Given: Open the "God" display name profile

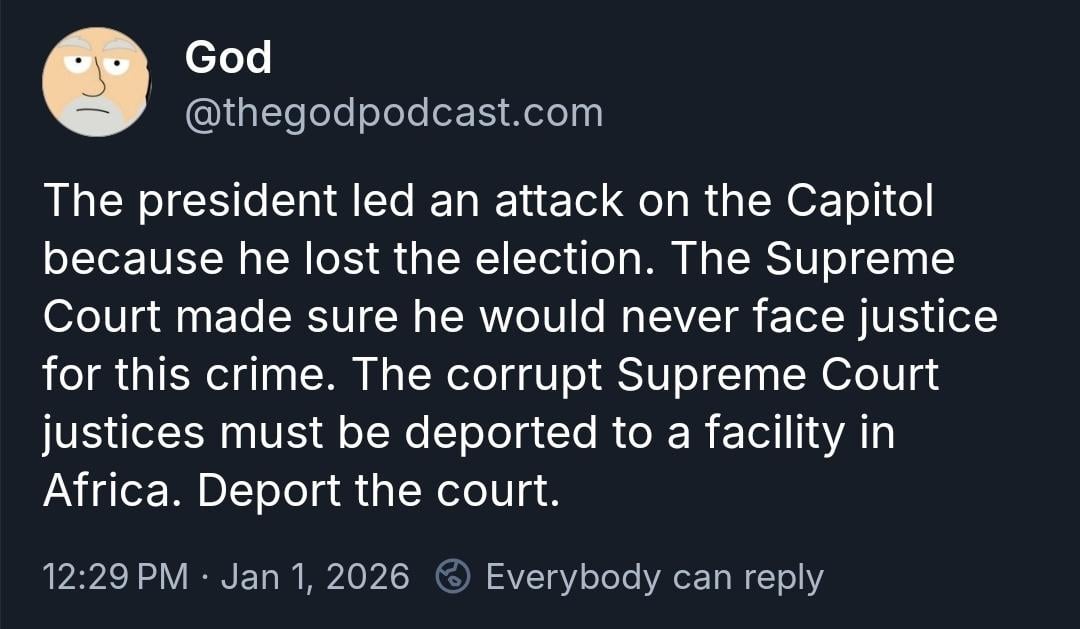Looking at the screenshot, I should tap(228, 58).
